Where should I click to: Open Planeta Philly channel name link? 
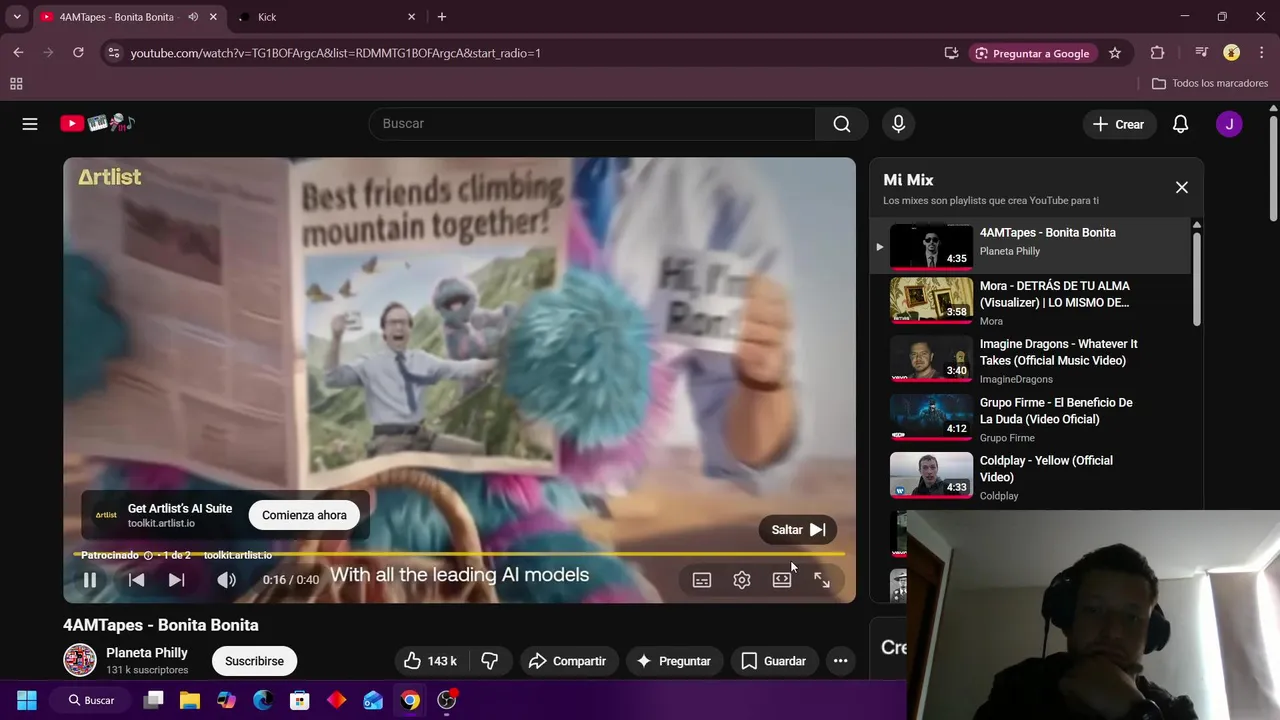(147, 653)
